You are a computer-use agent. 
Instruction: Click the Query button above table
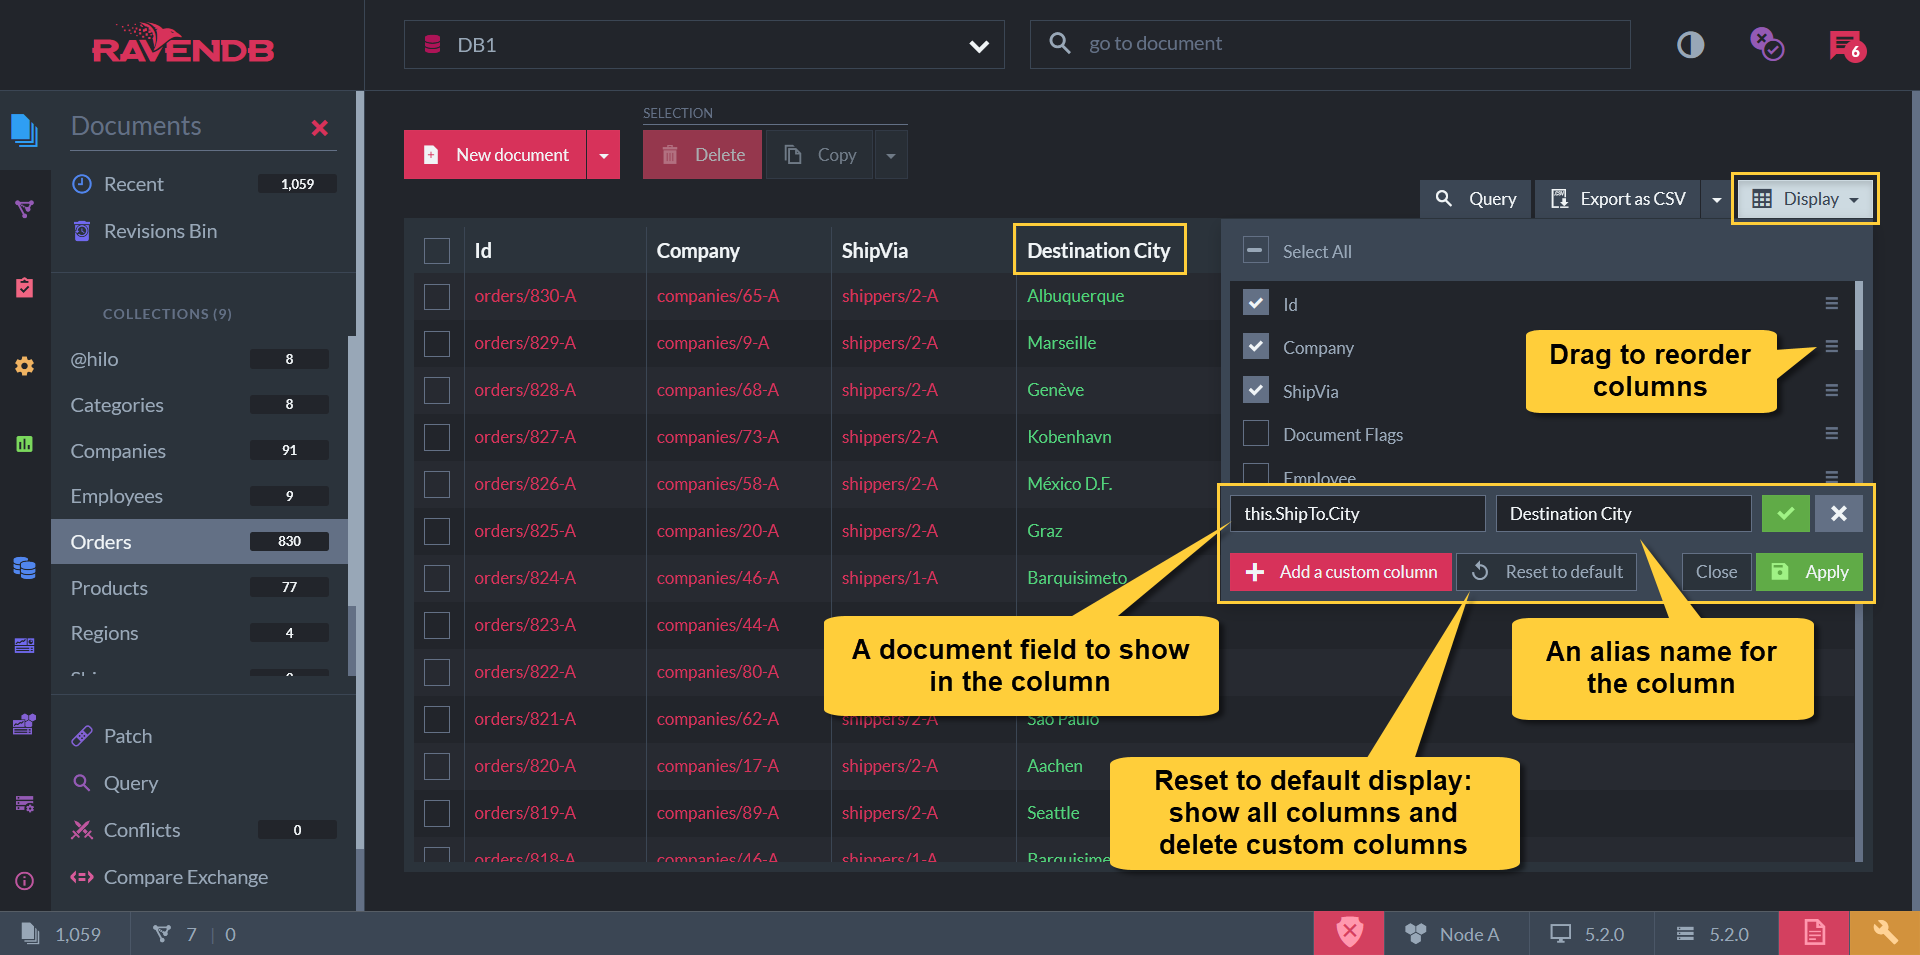point(1475,199)
